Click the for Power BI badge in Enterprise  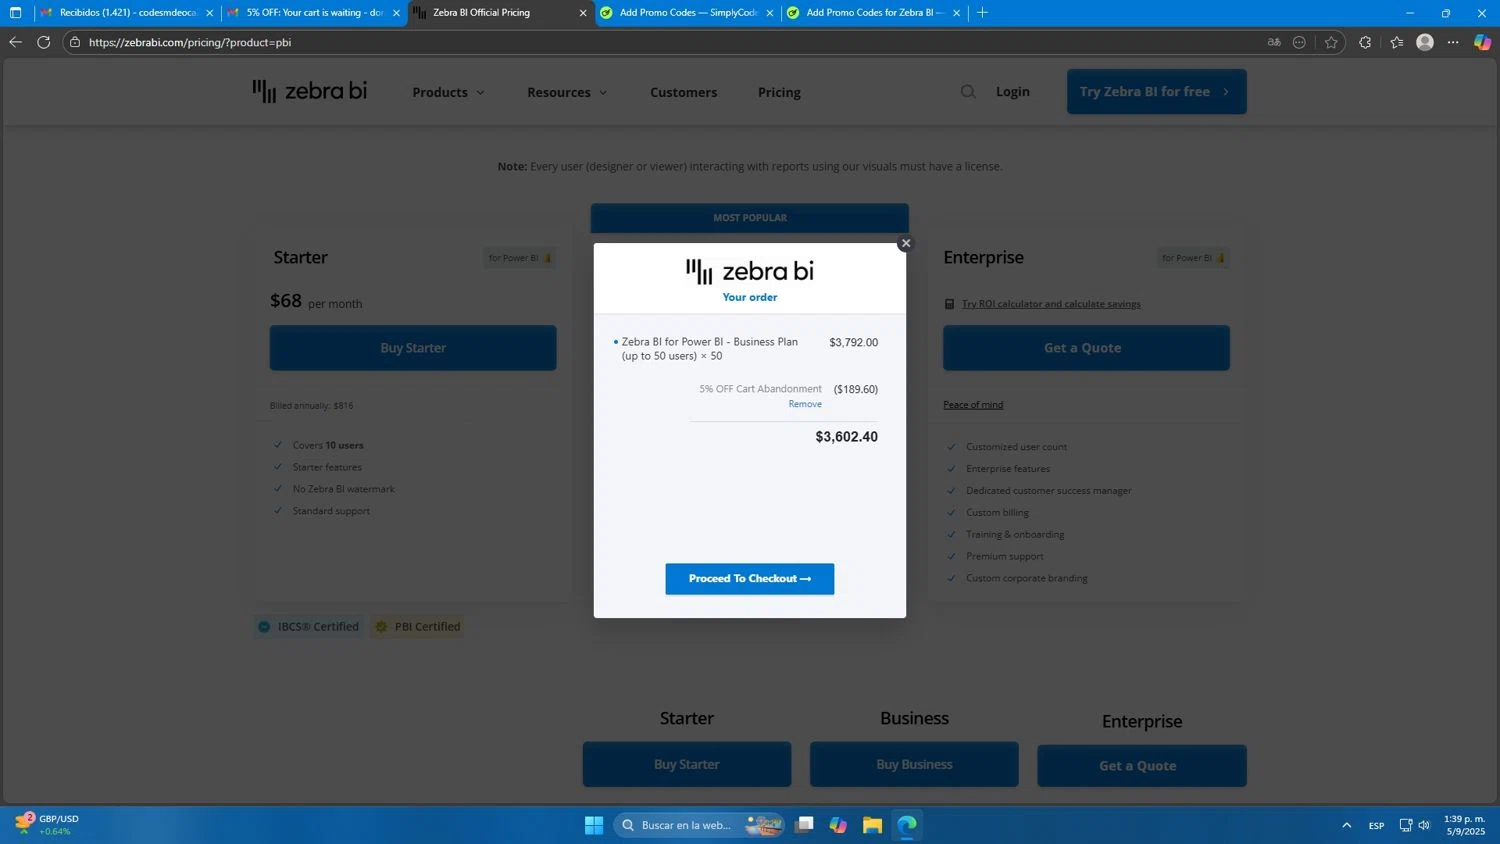pos(1193,258)
